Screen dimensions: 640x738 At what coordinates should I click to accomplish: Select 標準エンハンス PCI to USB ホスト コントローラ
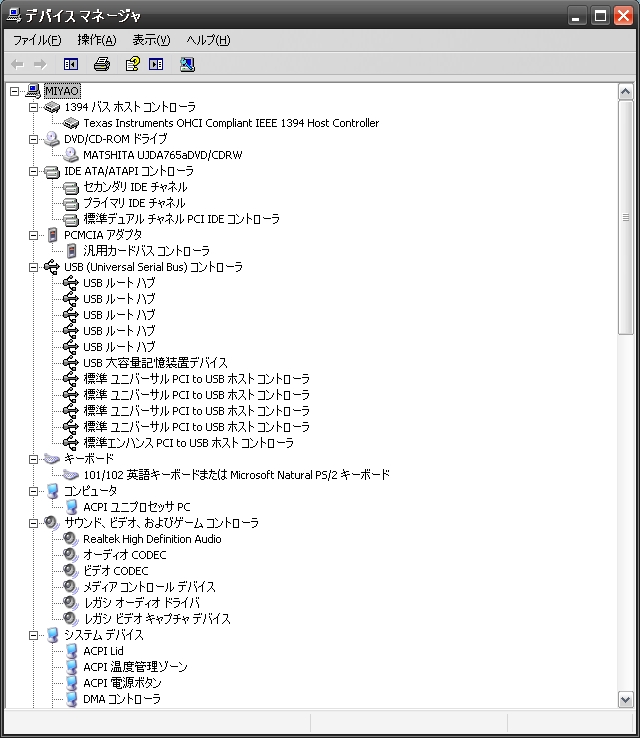pyautogui.click(x=188, y=443)
